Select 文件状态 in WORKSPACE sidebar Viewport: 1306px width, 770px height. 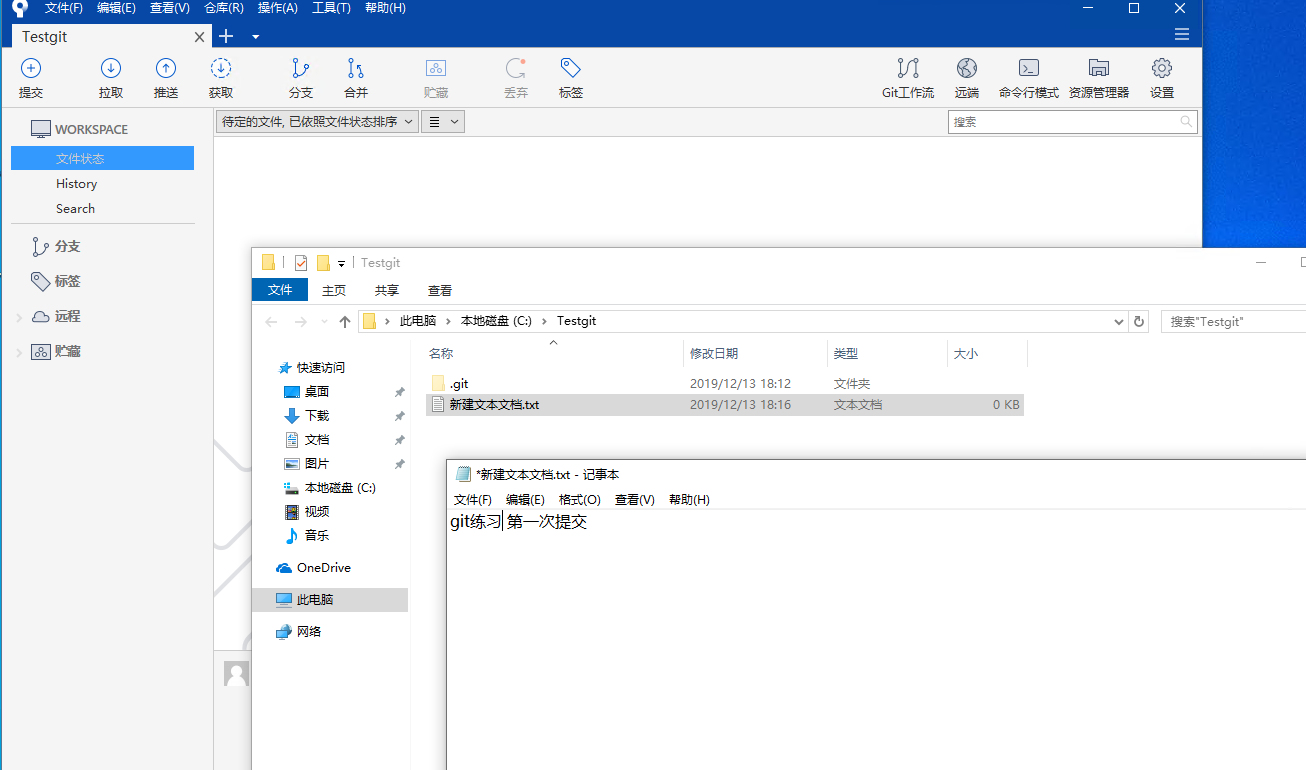[102, 158]
